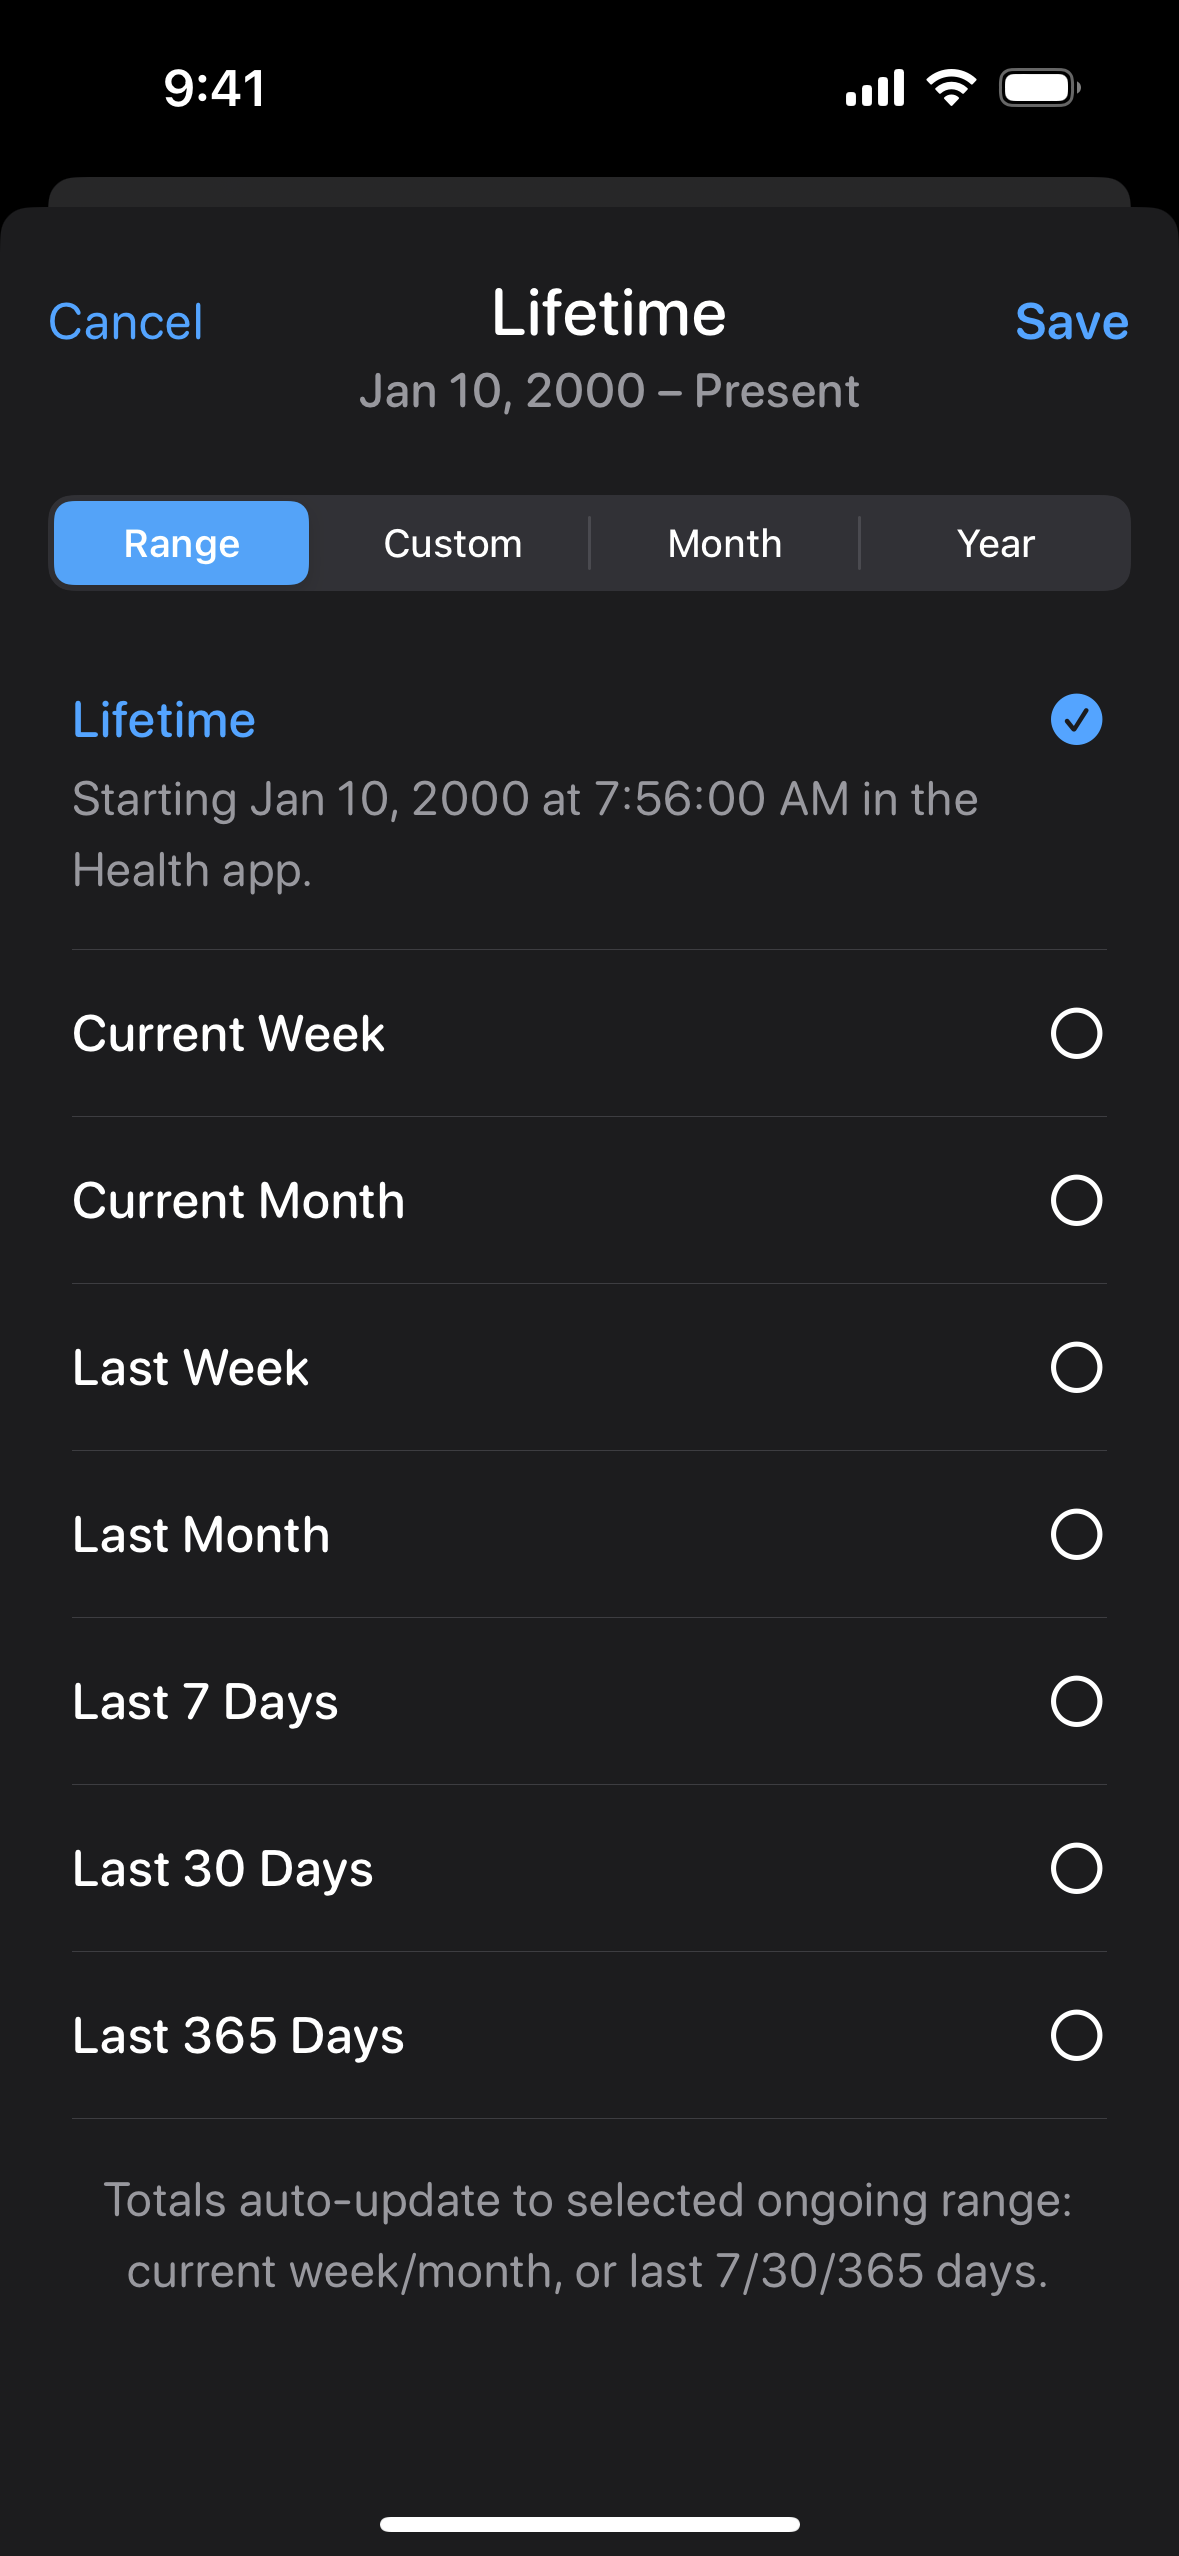Tap the battery status icon
This screenshot has width=1179, height=2556.
(x=1039, y=88)
